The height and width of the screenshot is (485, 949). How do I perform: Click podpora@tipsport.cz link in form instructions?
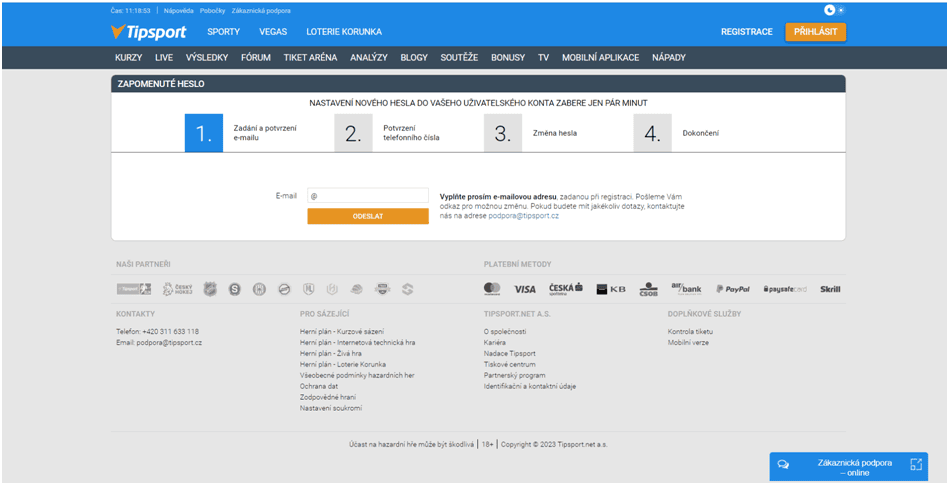(x=524, y=216)
